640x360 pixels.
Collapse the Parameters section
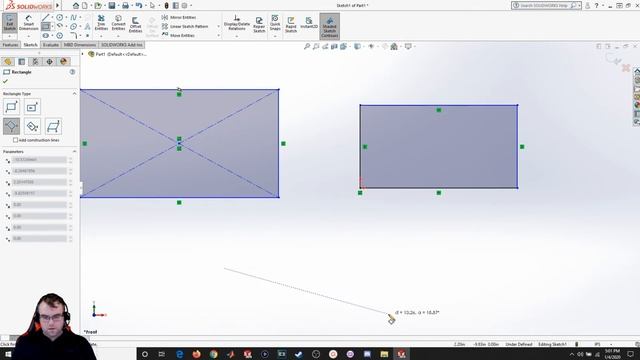coord(74,151)
